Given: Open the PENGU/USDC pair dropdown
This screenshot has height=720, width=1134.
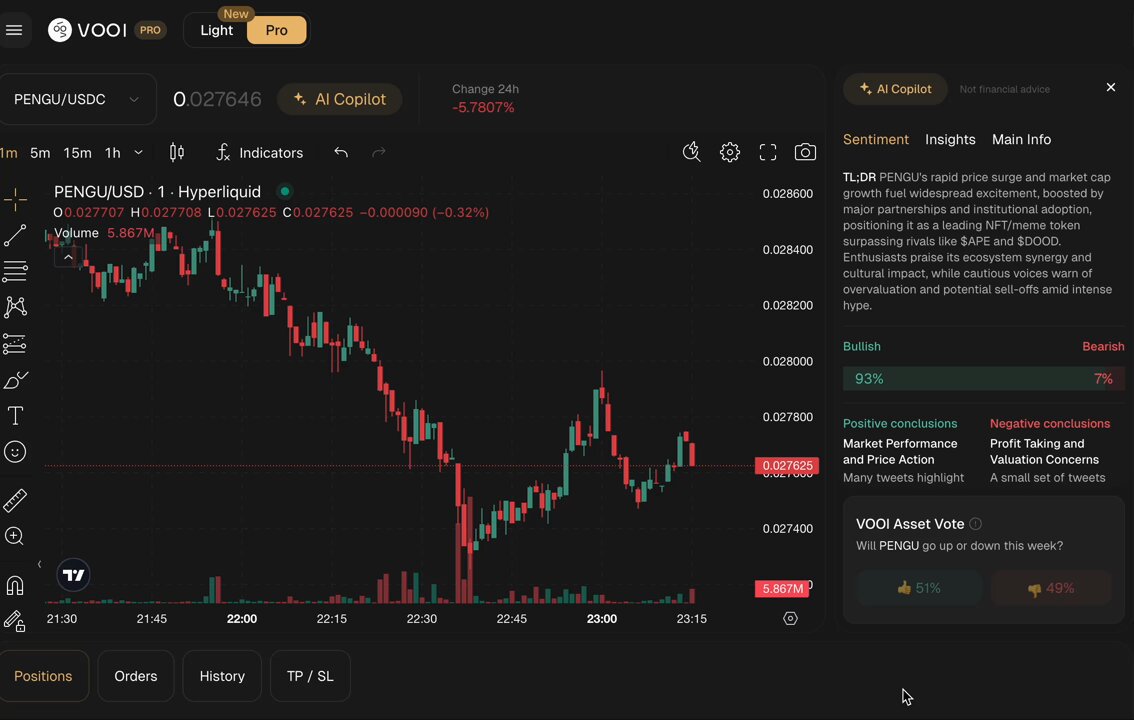Looking at the screenshot, I should coord(76,99).
